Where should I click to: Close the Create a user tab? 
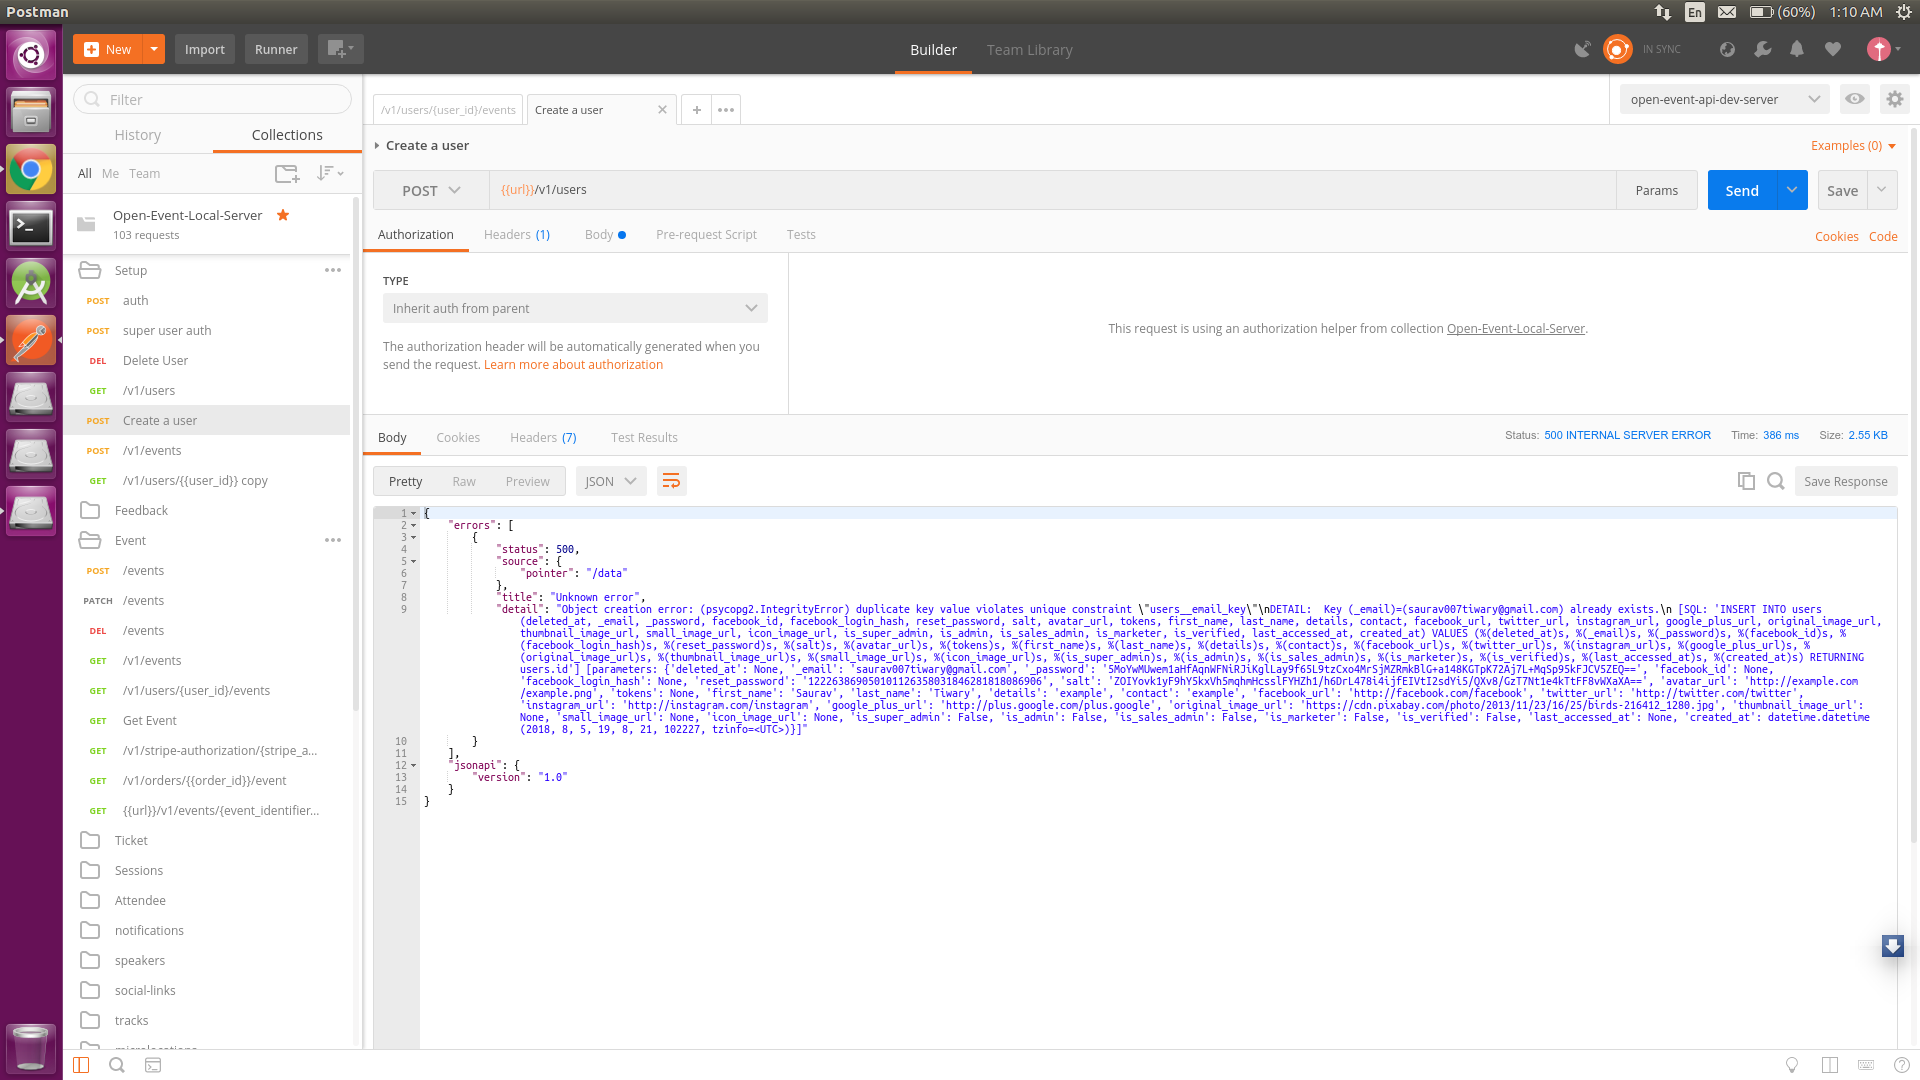[x=662, y=110]
